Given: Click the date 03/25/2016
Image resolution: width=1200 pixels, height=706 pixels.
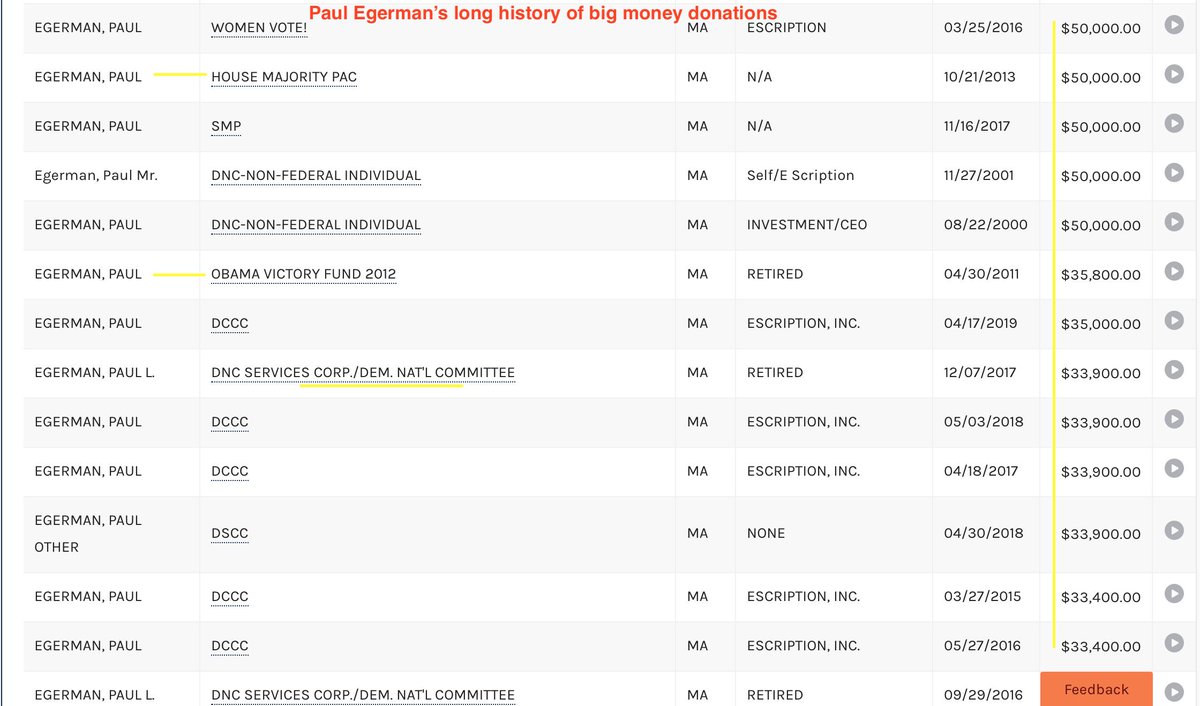Looking at the screenshot, I should pos(983,28).
